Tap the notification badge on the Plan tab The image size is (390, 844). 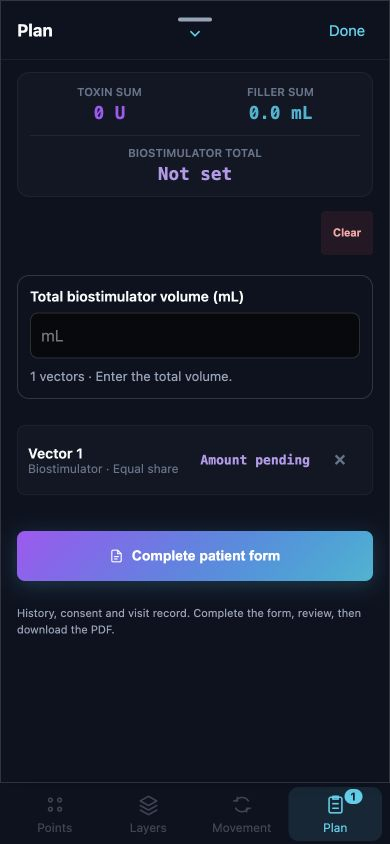[353, 796]
